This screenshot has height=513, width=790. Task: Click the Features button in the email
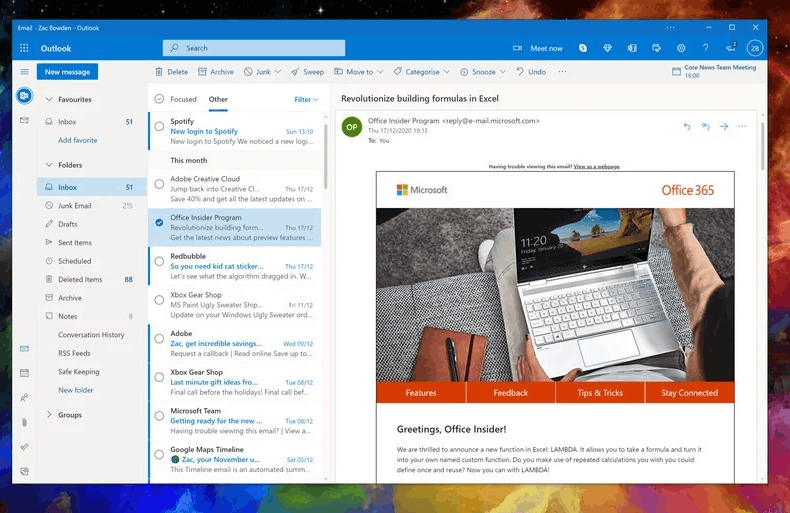point(421,393)
